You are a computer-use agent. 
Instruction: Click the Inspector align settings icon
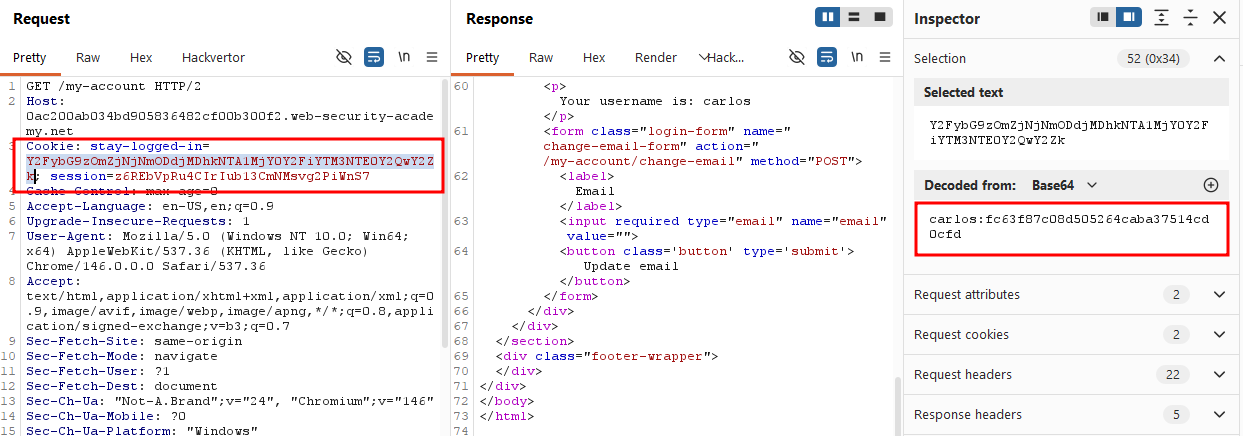(1161, 18)
